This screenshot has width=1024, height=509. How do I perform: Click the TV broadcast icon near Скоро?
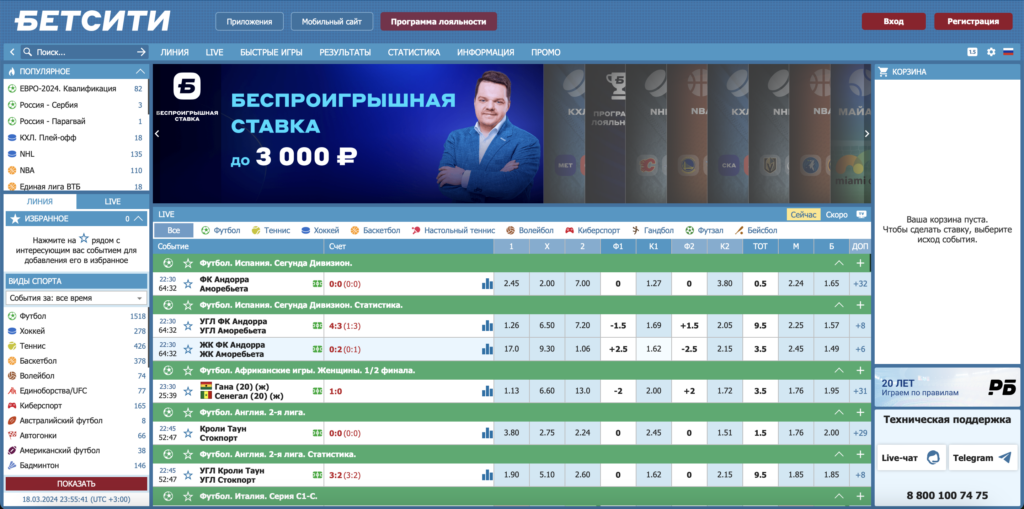coord(861,214)
